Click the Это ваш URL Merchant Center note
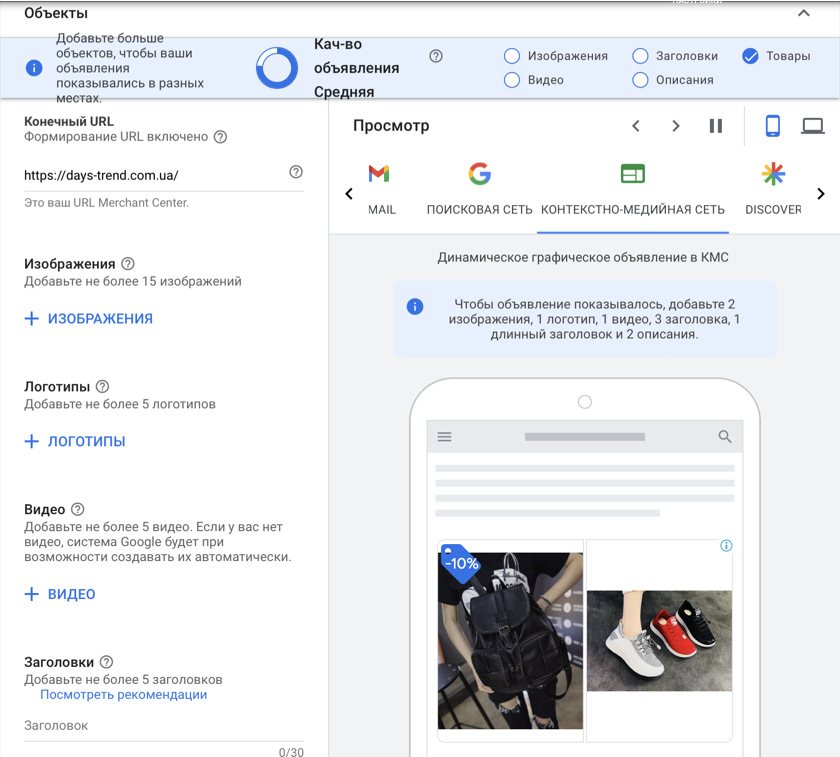This screenshot has height=757, width=840. (x=107, y=203)
